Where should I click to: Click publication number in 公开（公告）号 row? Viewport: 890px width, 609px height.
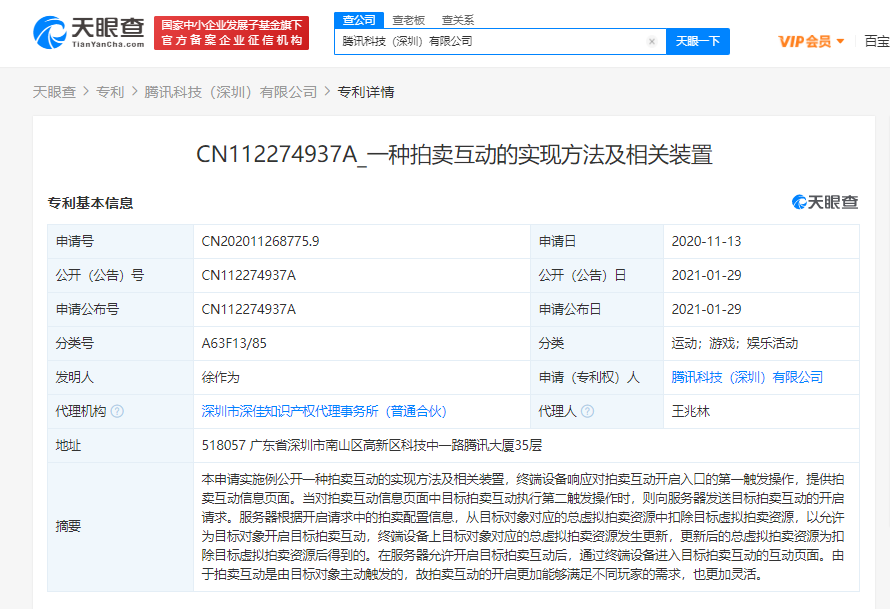[248, 275]
